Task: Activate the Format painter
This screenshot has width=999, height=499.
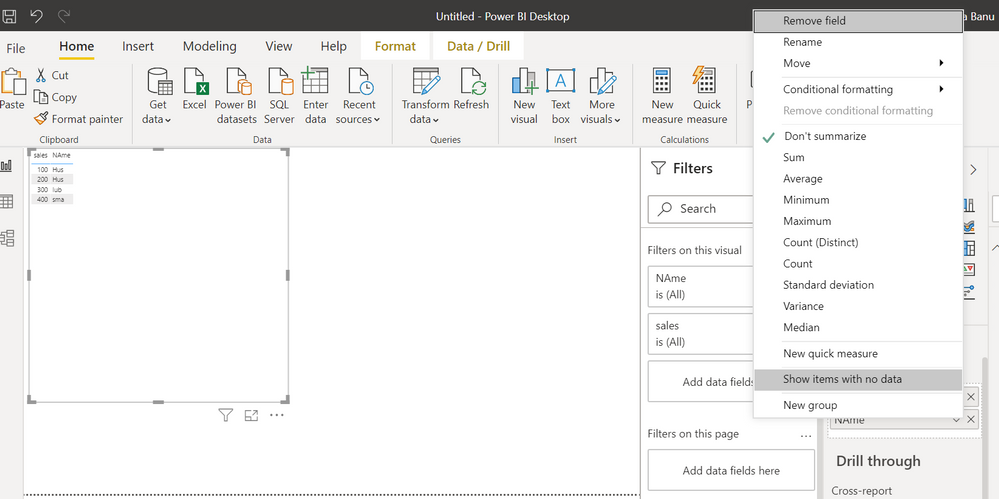Action: [78, 119]
